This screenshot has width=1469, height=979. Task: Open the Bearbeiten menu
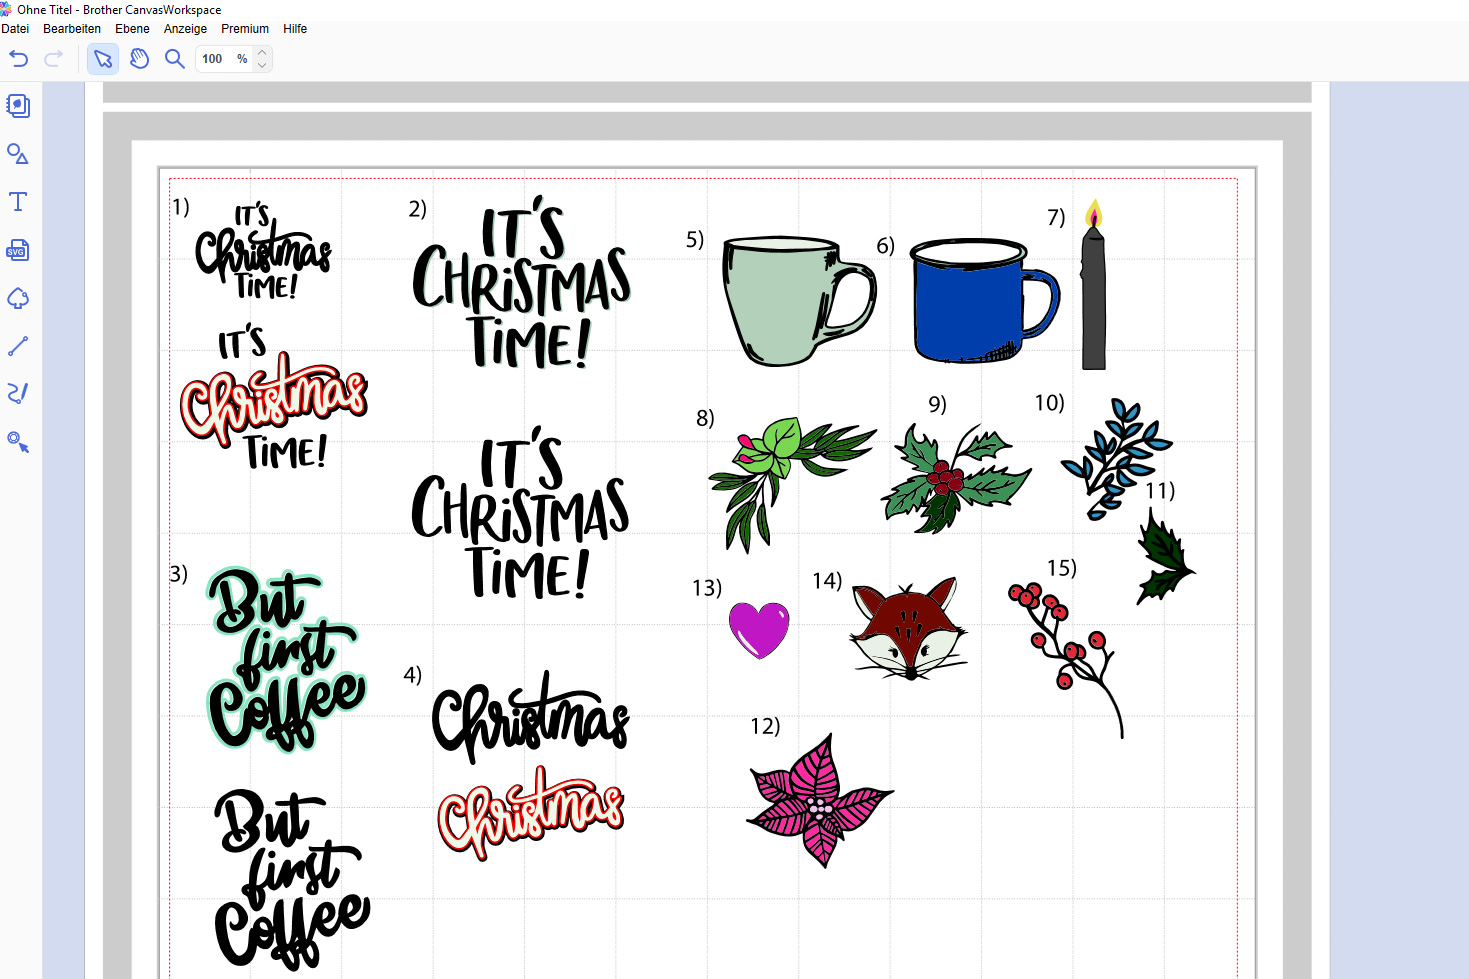(x=72, y=29)
